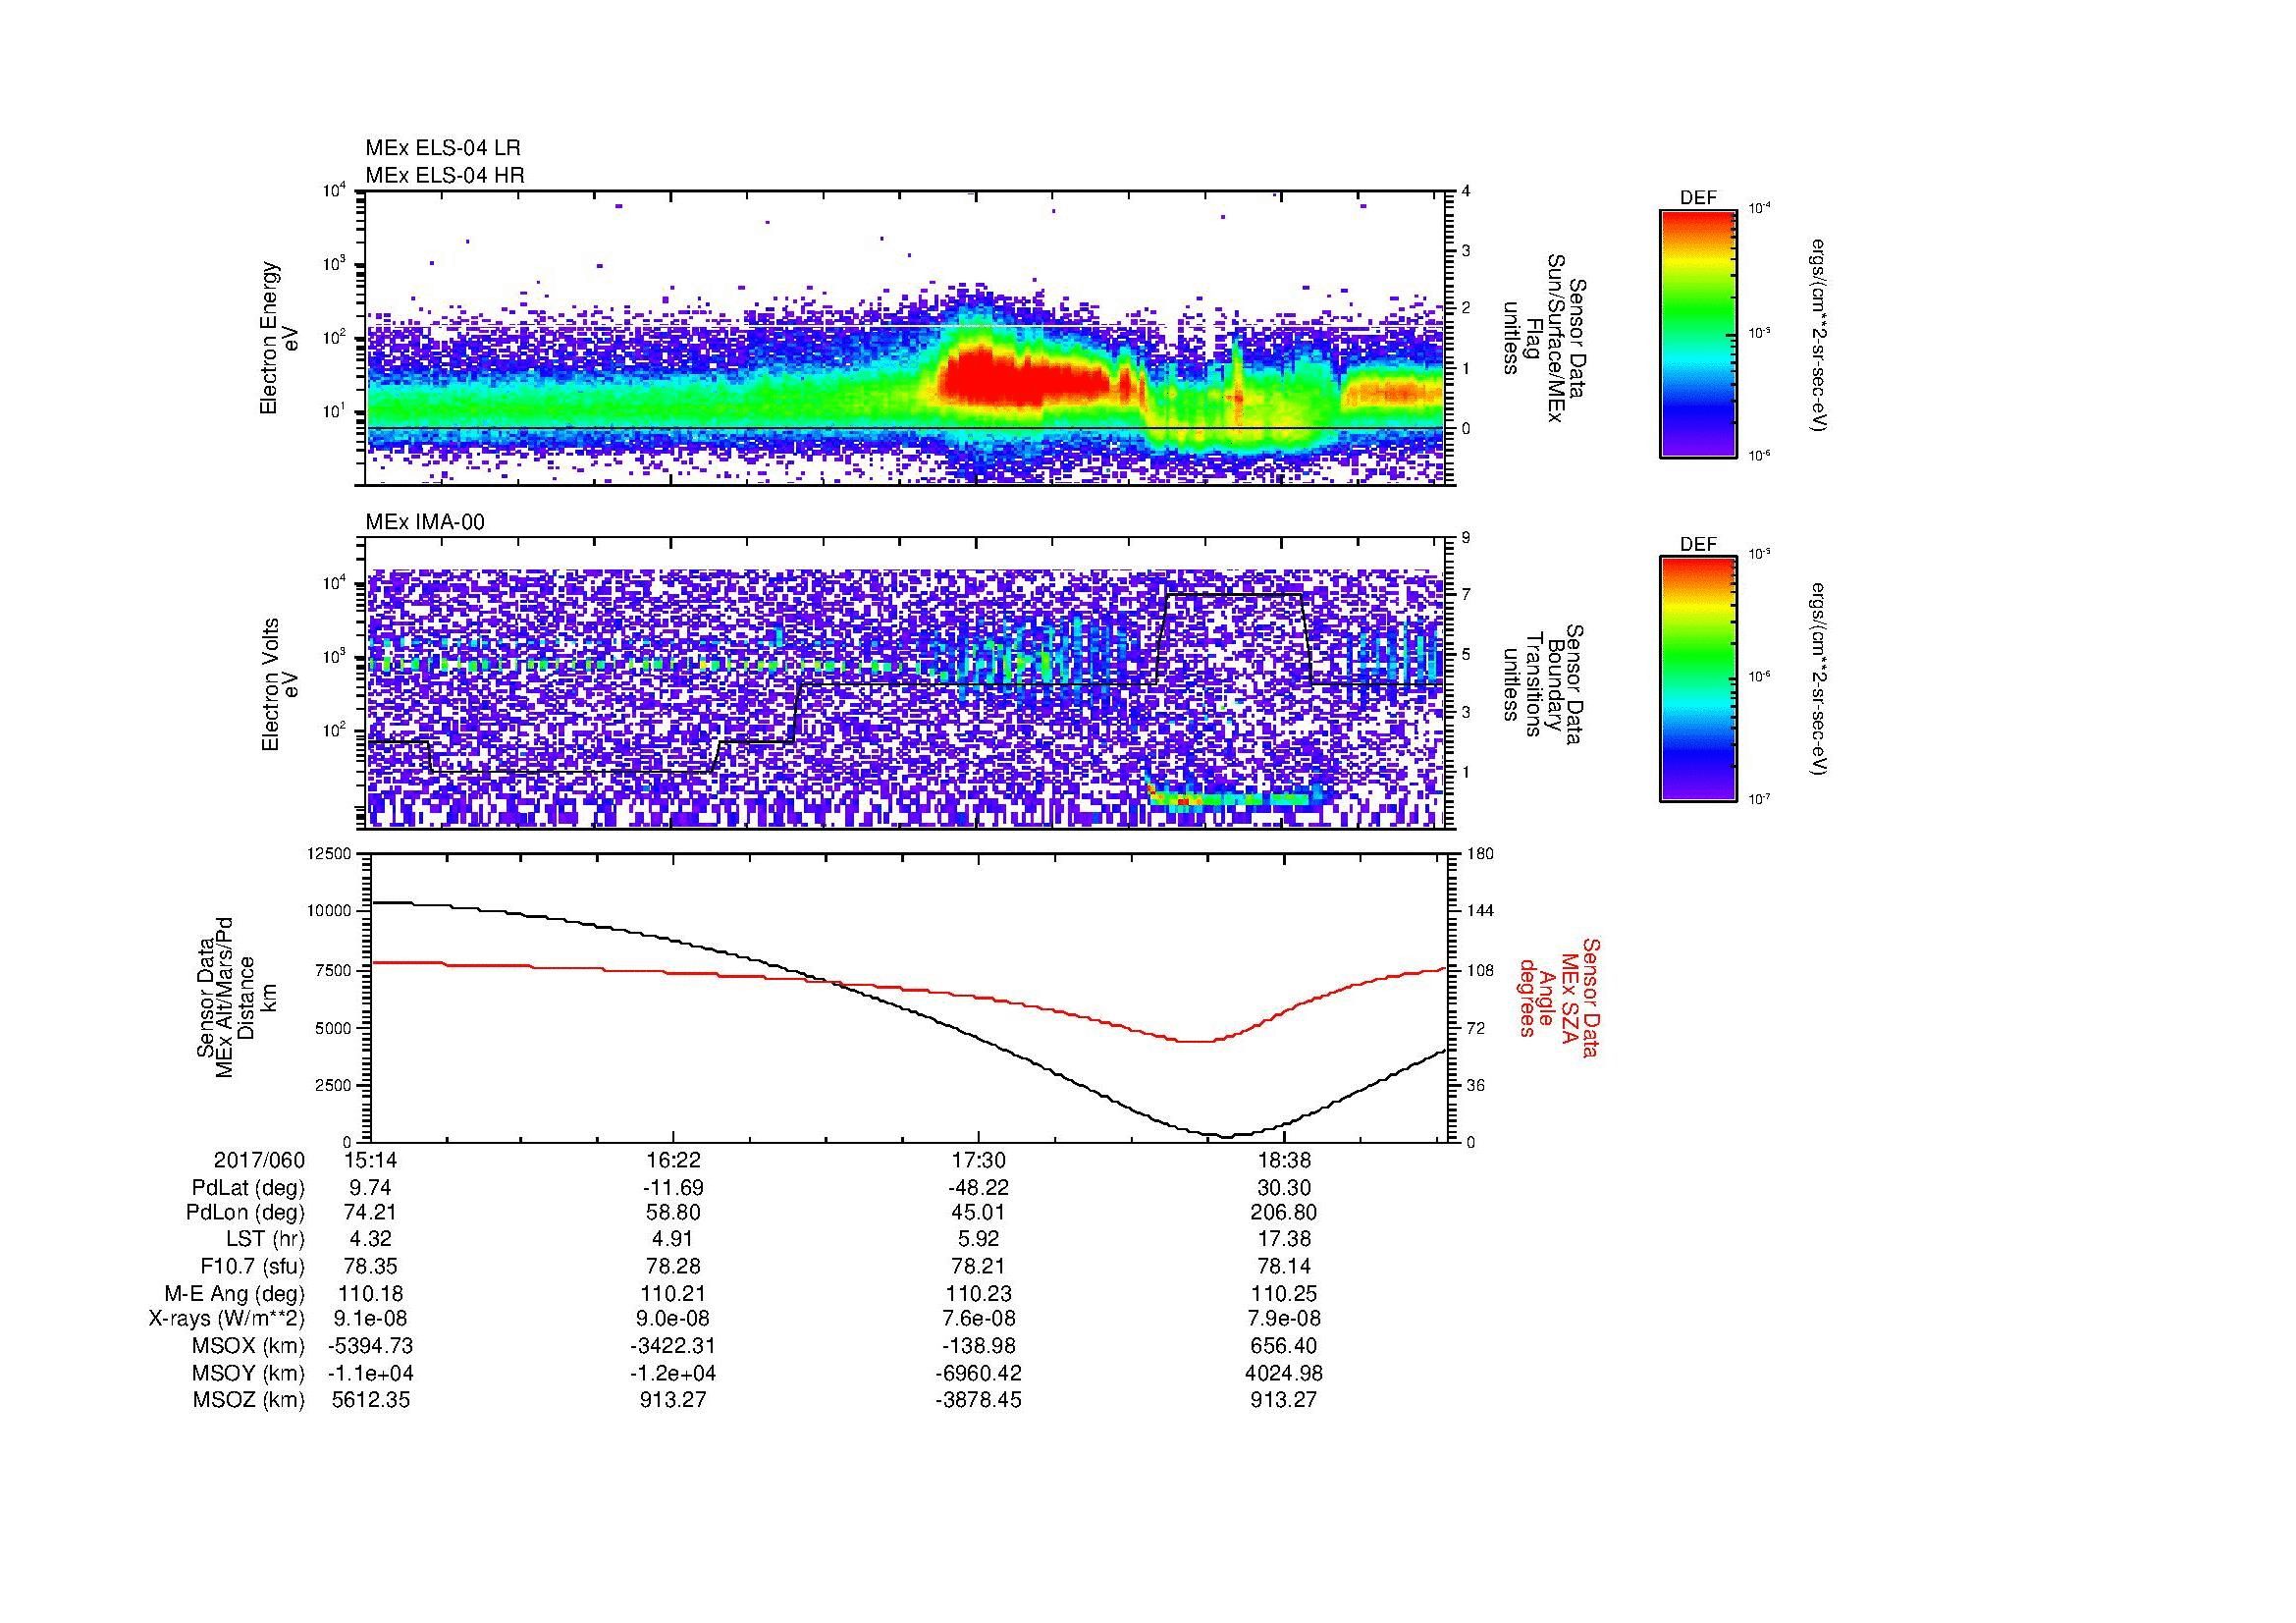The width and height of the screenshot is (2296, 1623).
Task: Click the MEx ELS-04 HR title
Action: pyautogui.click(x=445, y=175)
